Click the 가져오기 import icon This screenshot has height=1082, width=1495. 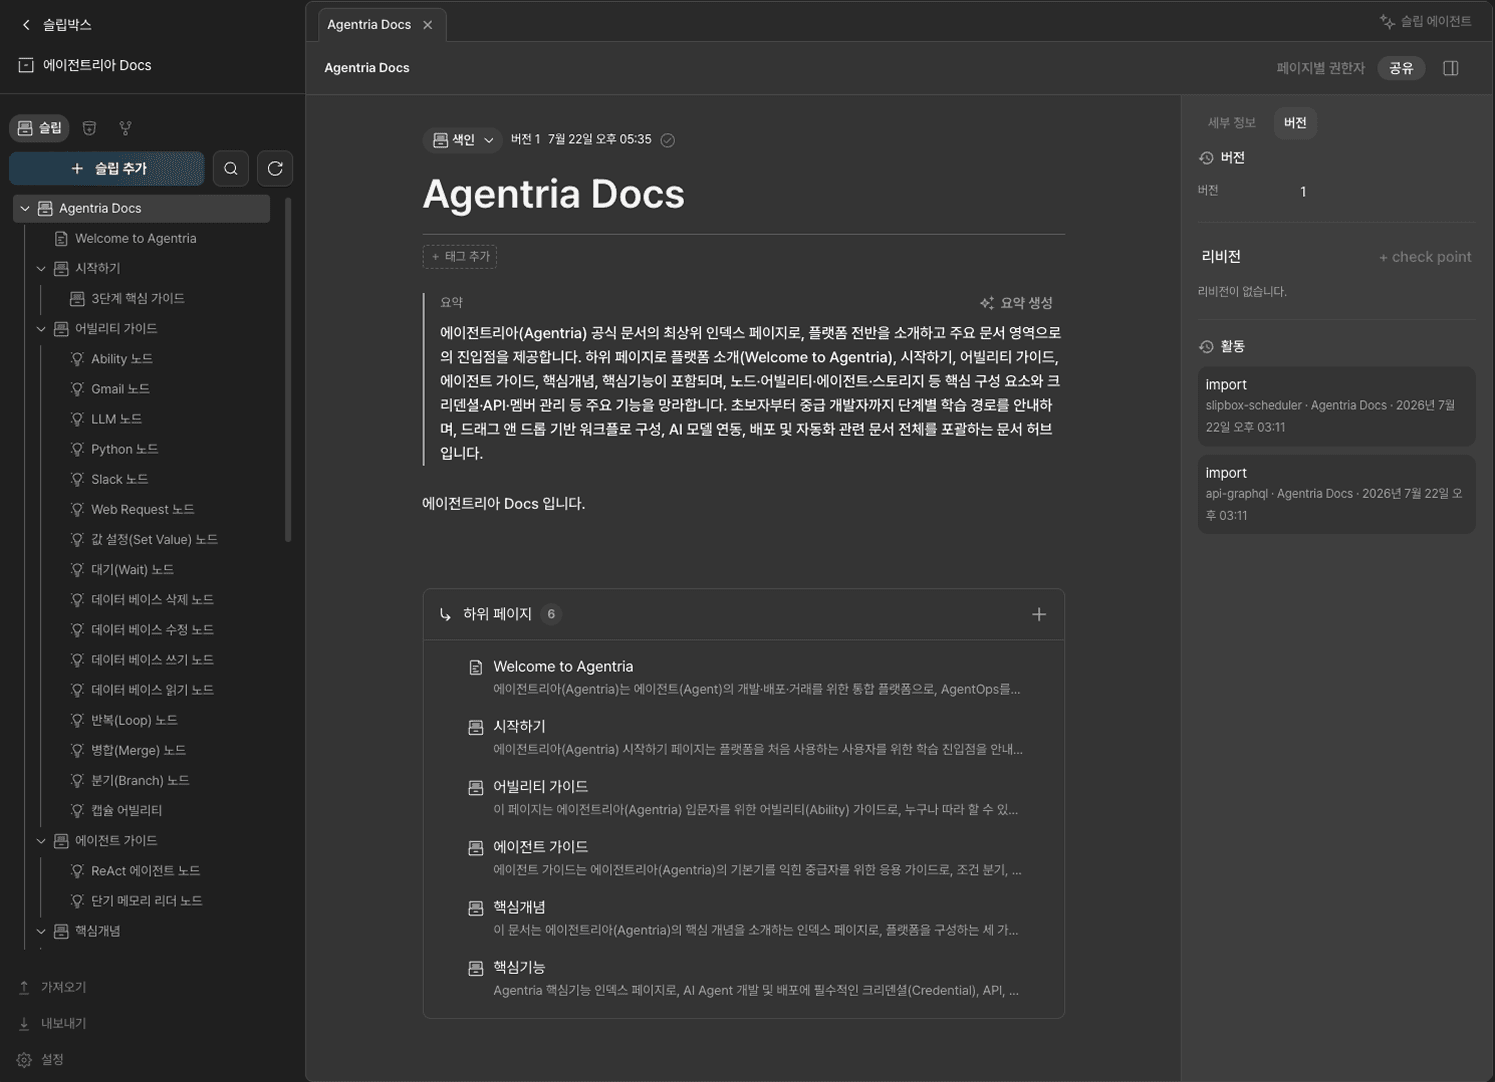(x=24, y=987)
